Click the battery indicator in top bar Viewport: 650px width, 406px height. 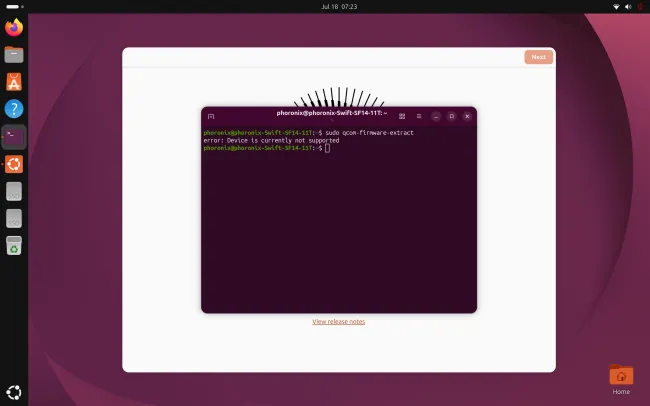click(x=640, y=7)
